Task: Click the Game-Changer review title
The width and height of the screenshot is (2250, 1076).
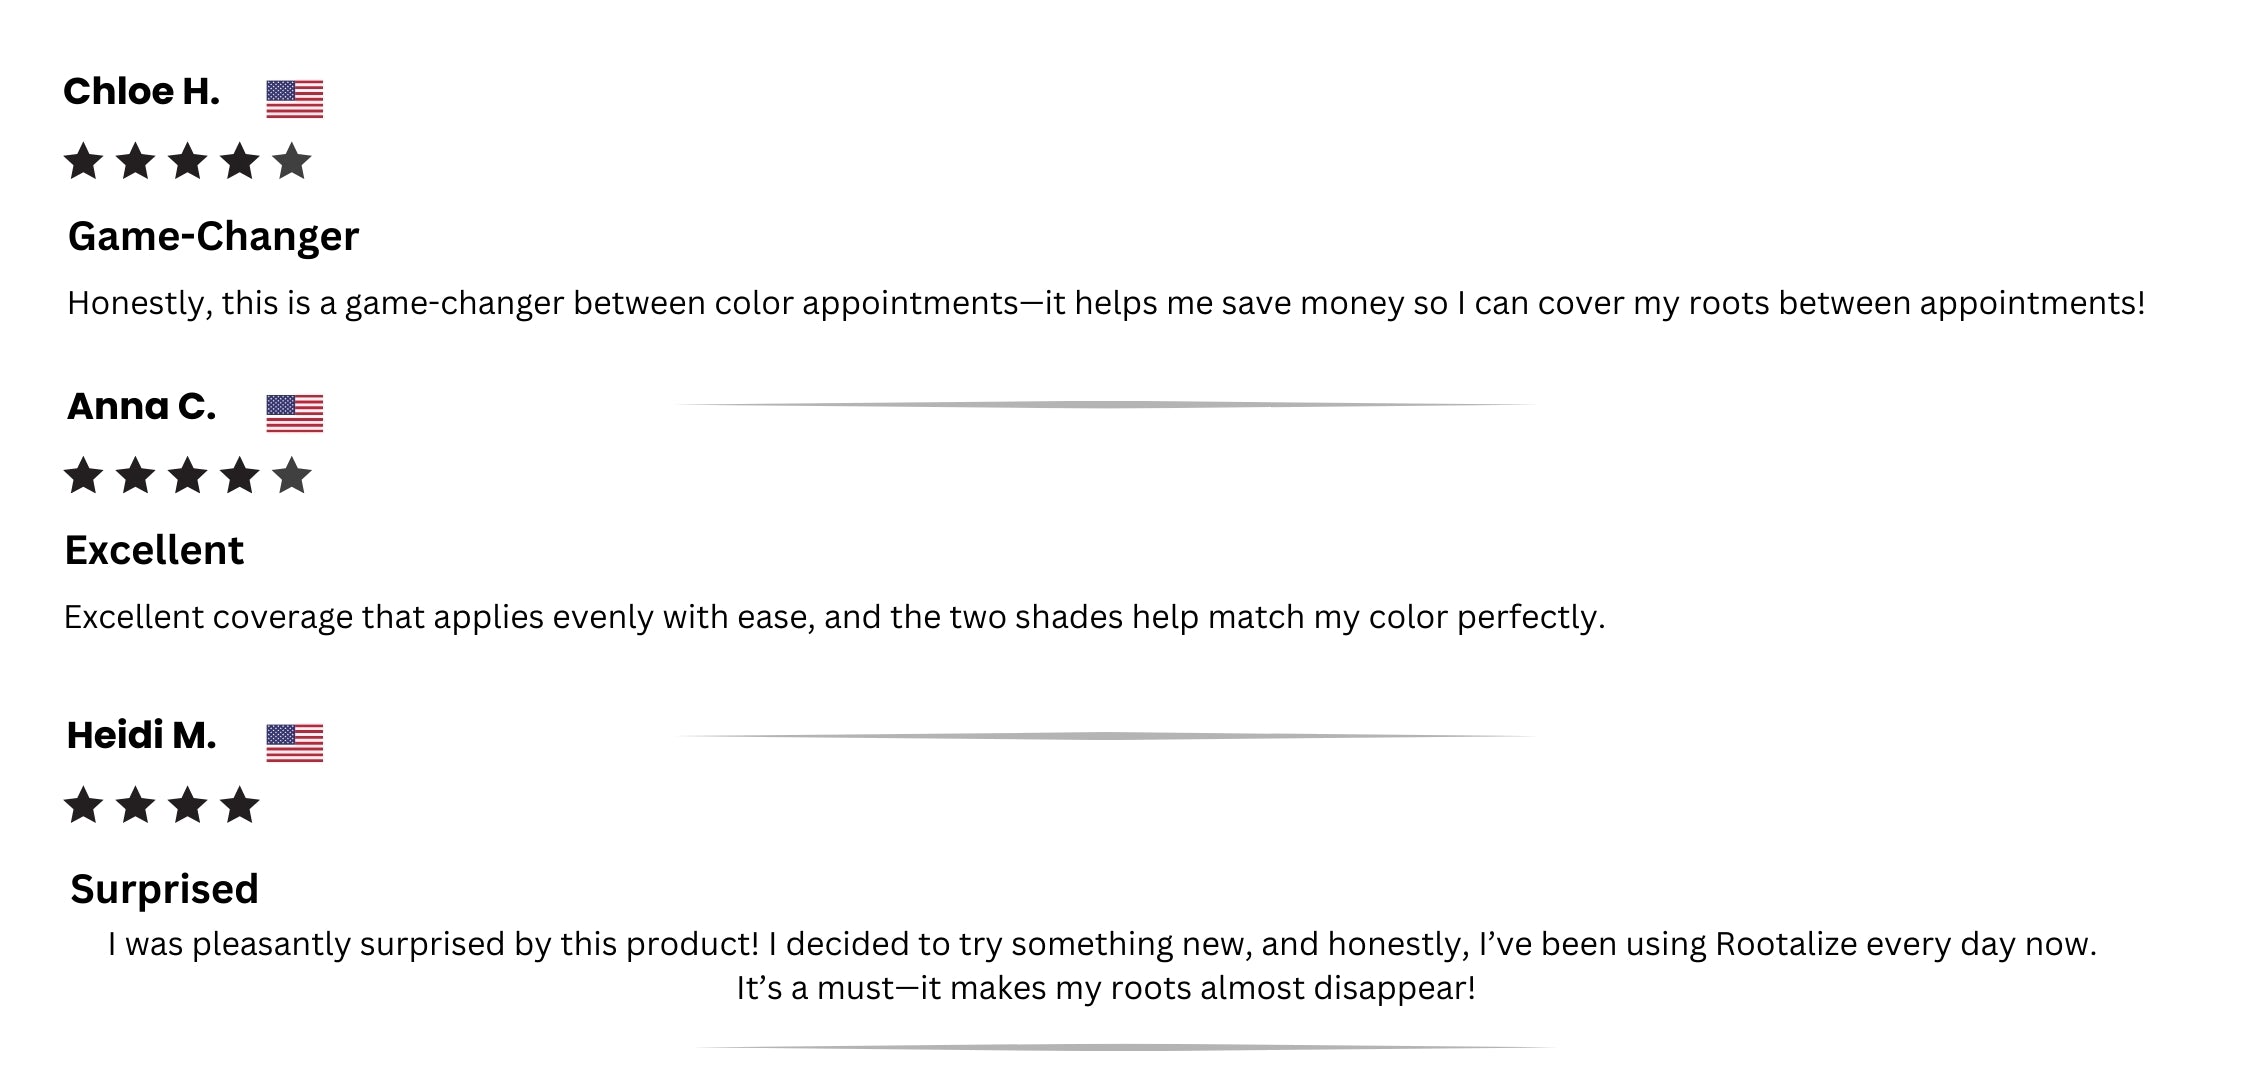Action: [213, 237]
